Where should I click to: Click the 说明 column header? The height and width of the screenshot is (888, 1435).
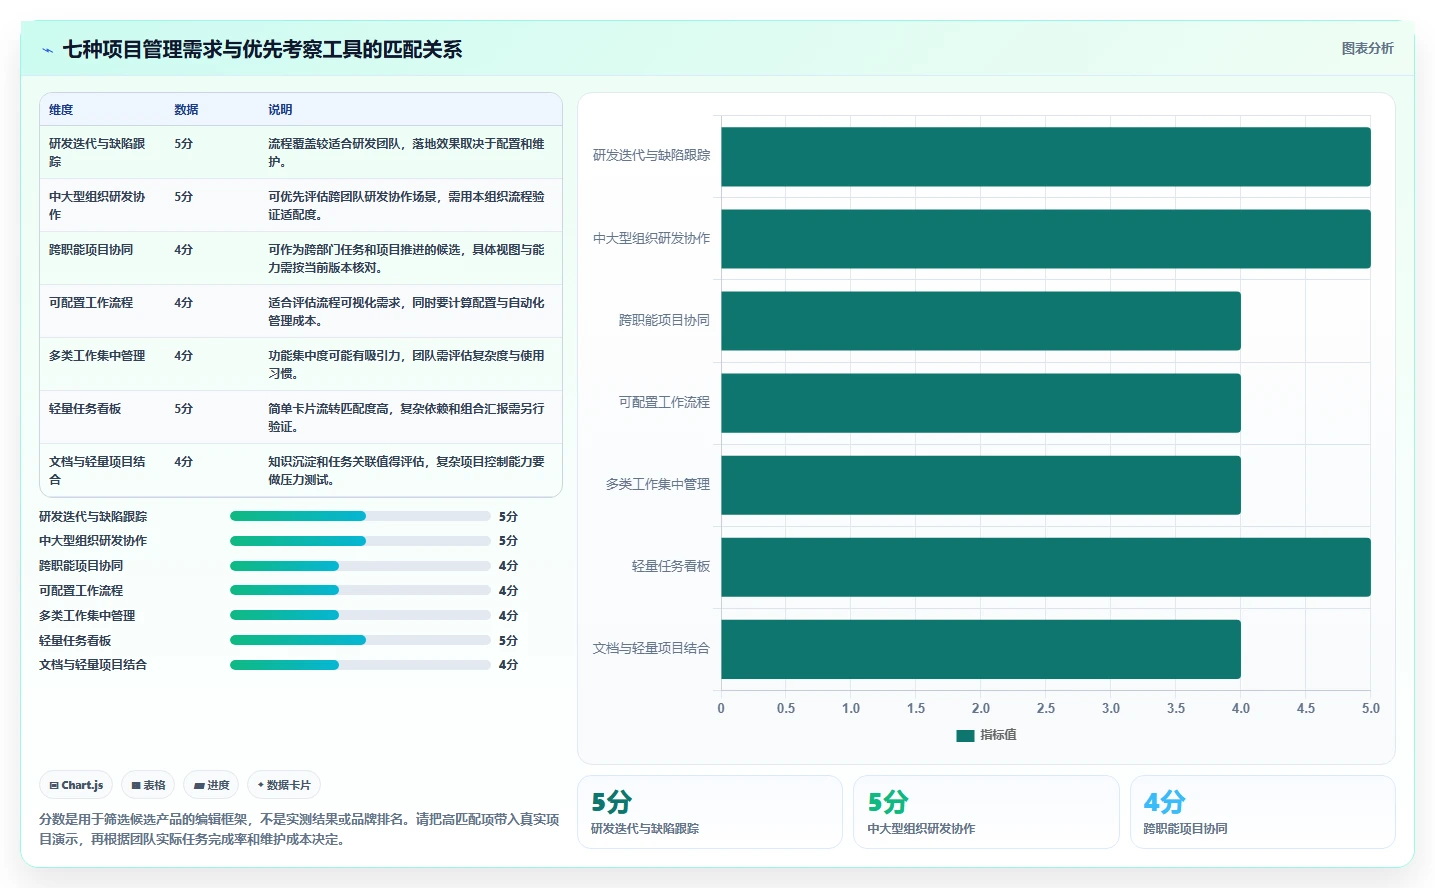pos(280,110)
